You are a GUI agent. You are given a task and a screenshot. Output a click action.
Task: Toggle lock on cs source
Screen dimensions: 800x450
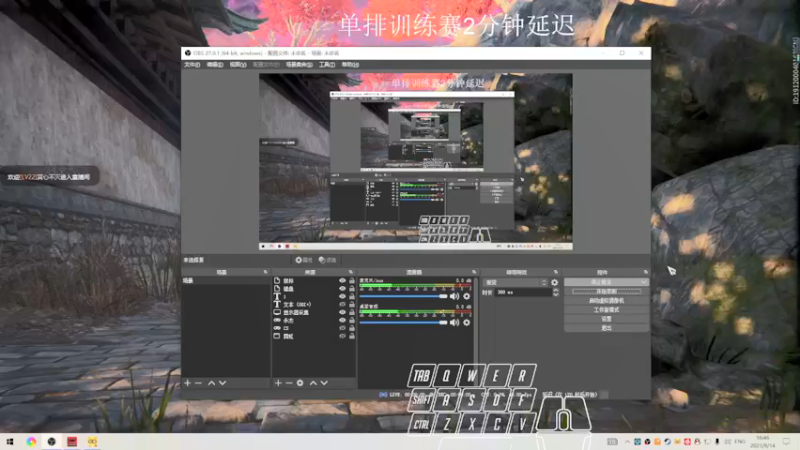point(352,328)
